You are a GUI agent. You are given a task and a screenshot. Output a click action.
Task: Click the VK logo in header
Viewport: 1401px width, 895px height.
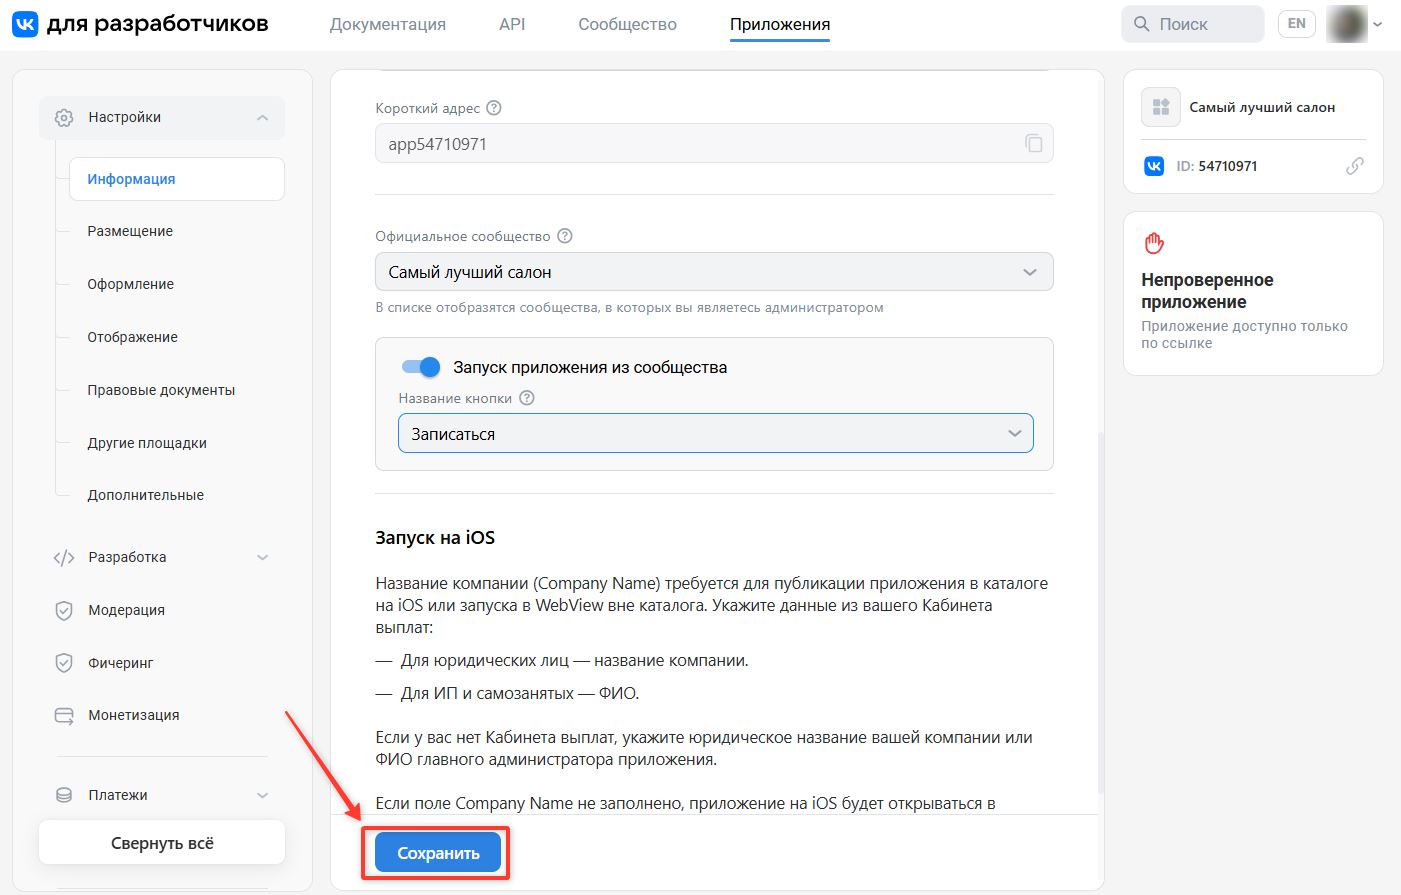[x=25, y=24]
